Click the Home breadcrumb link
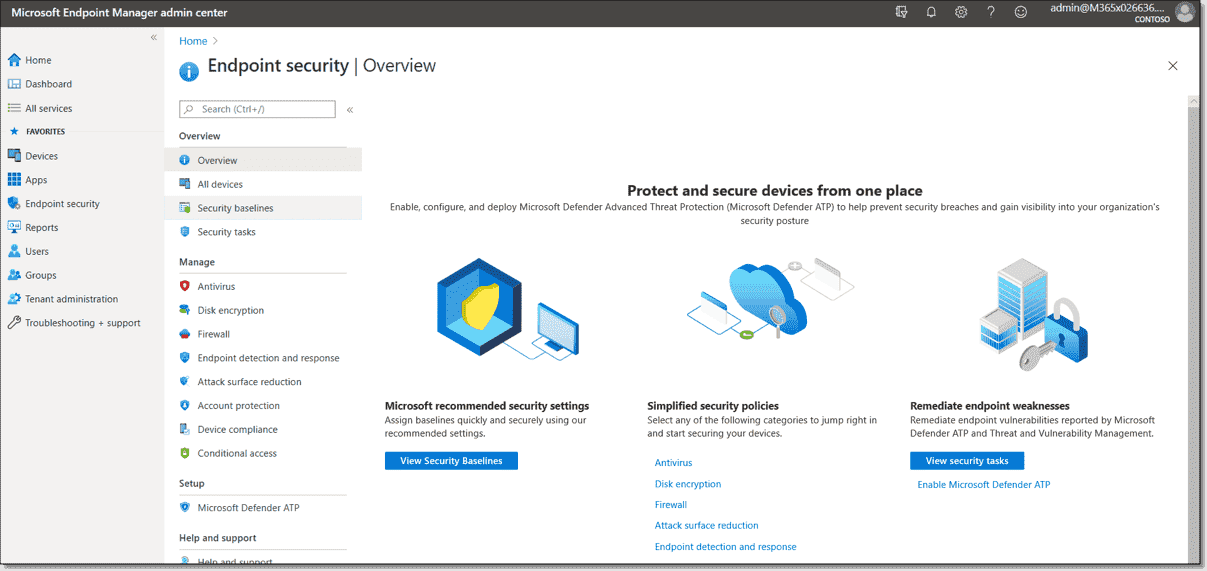Screen dimensions: 1207x571 pos(193,41)
